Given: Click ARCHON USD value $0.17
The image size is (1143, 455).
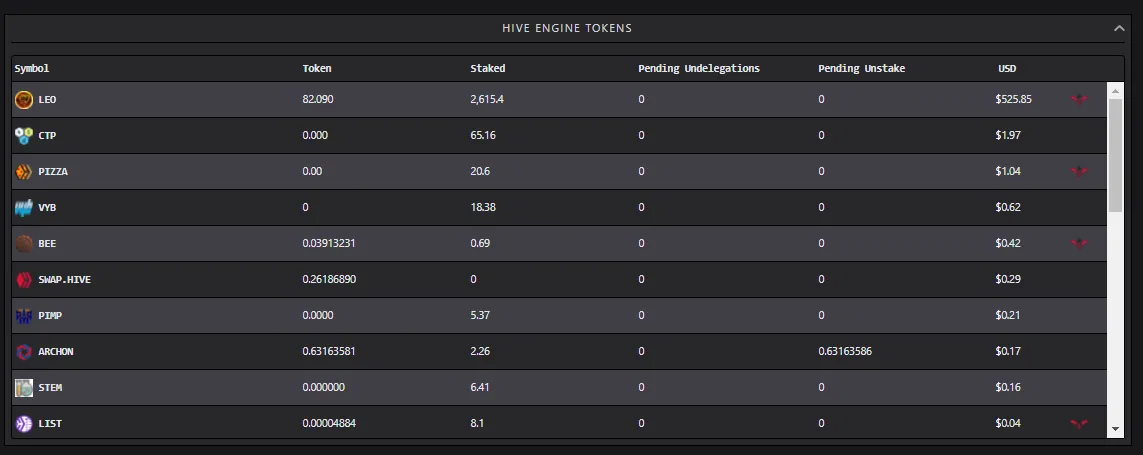Looking at the screenshot, I should (x=1008, y=351).
